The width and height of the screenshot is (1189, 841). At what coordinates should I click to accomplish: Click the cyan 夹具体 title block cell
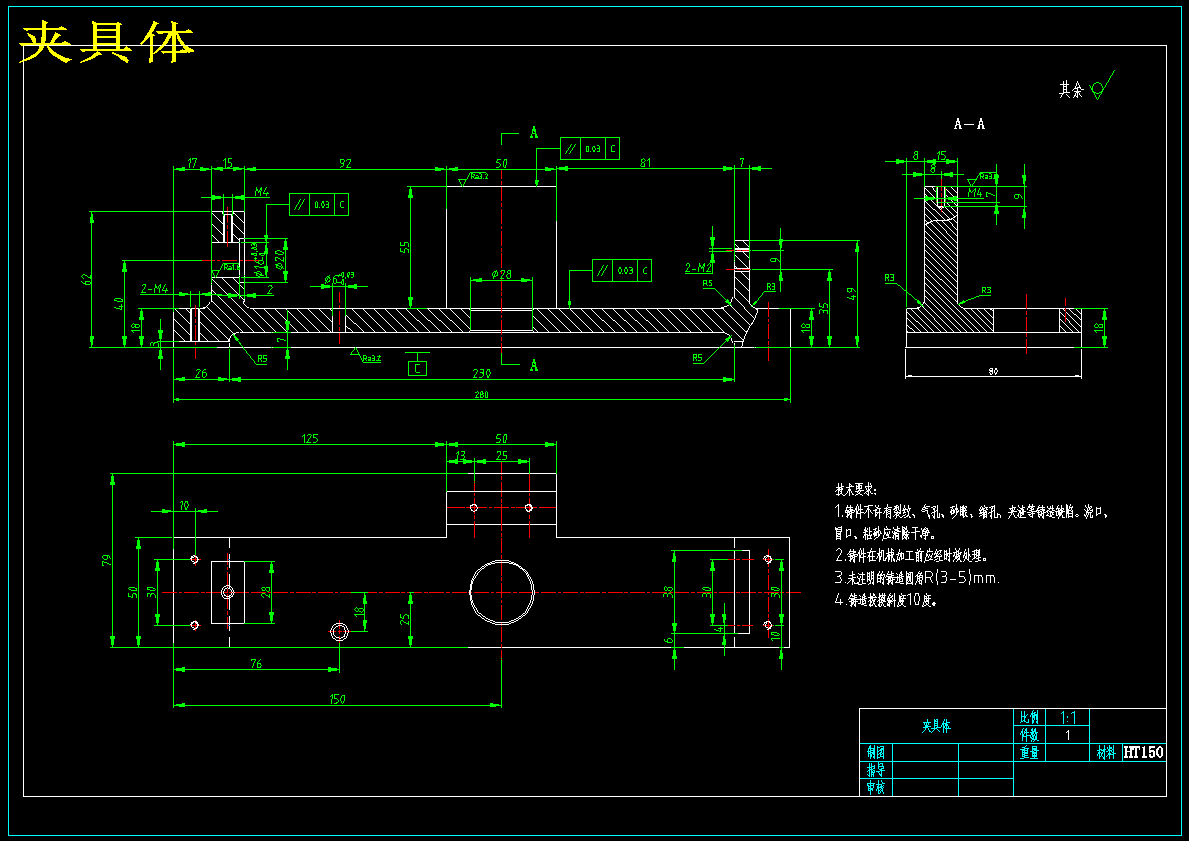(x=936, y=726)
